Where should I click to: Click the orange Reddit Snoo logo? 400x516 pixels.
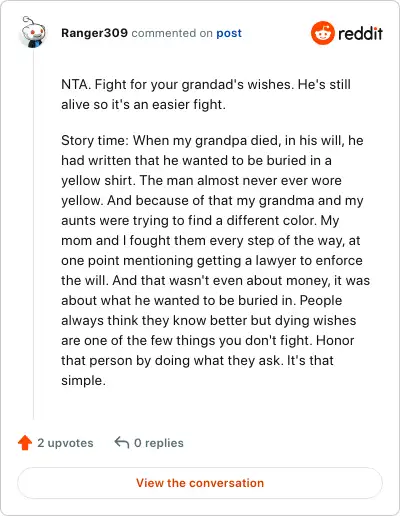pos(323,33)
